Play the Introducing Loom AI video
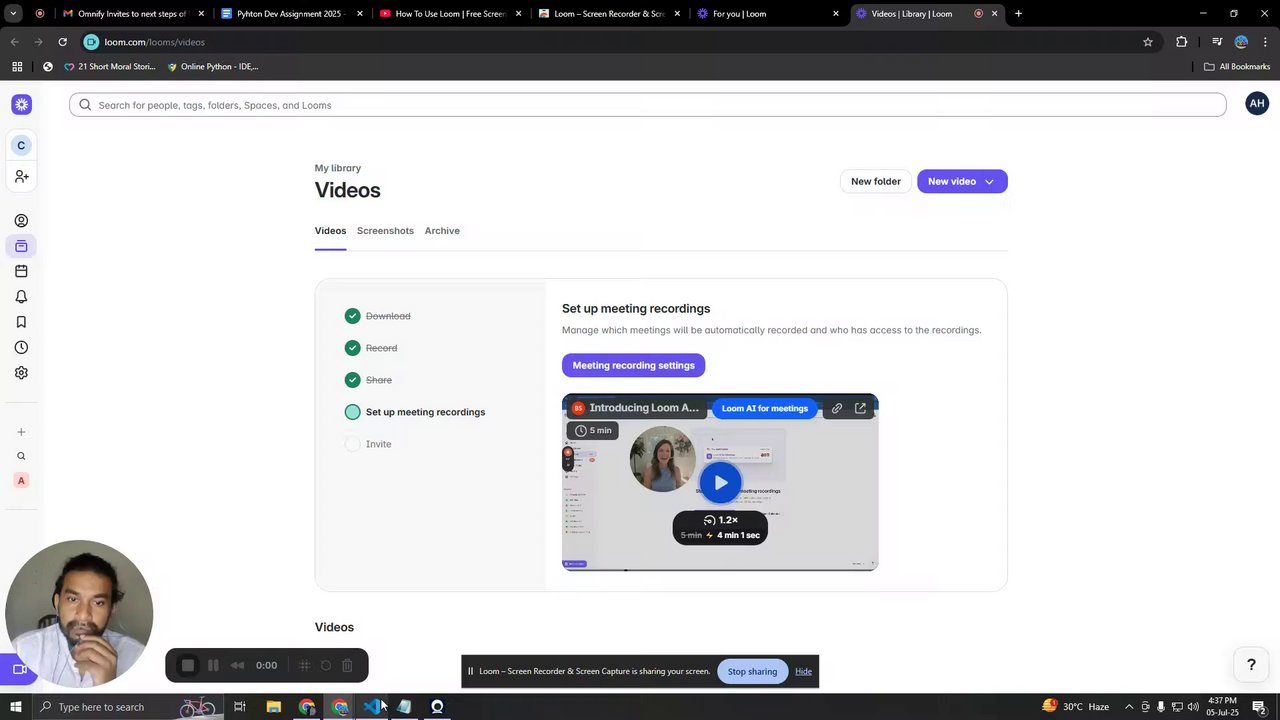This screenshot has width=1280, height=720. pyautogui.click(x=720, y=482)
